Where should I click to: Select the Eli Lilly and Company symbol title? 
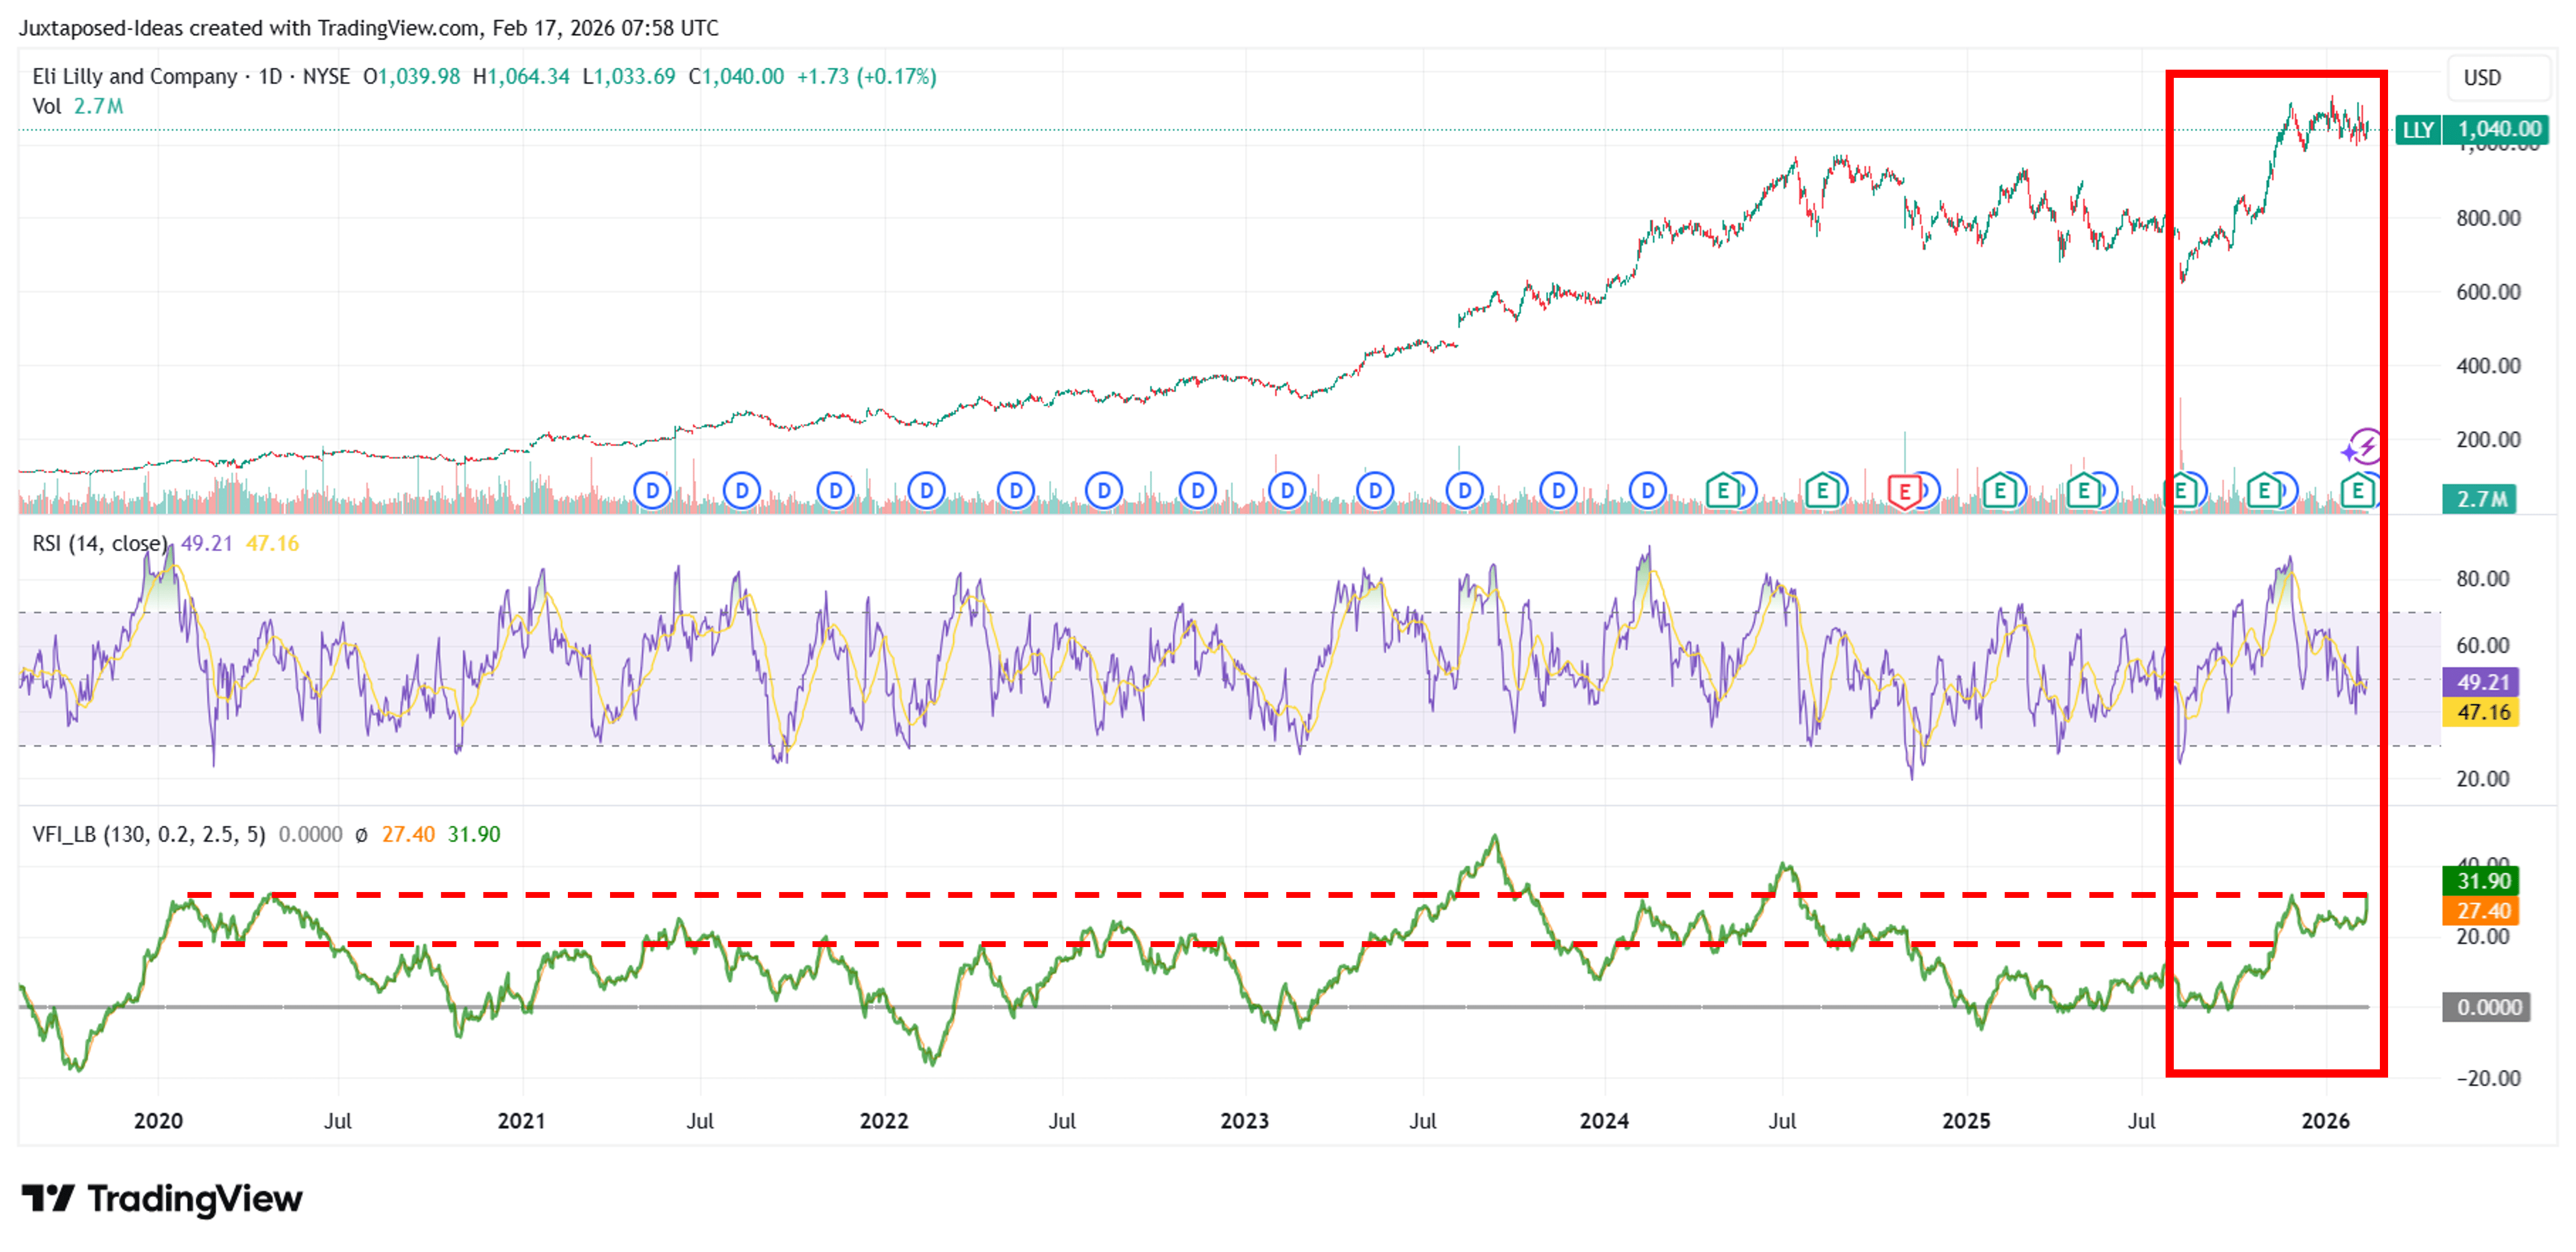[x=135, y=76]
